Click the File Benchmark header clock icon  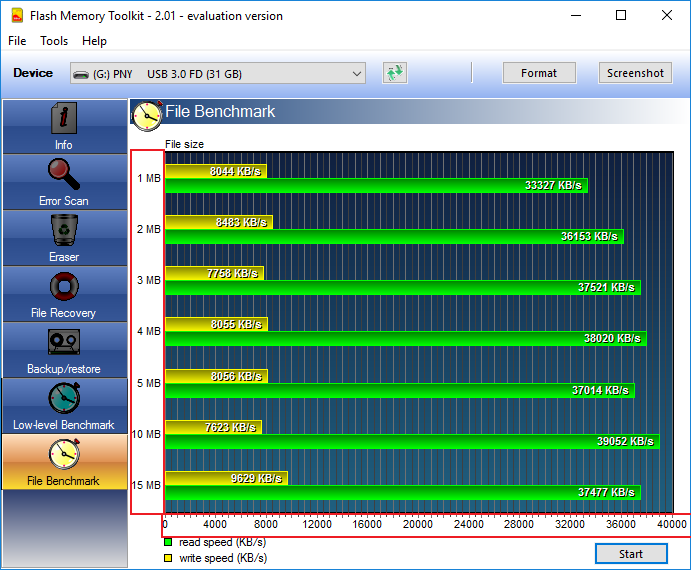tap(147, 115)
